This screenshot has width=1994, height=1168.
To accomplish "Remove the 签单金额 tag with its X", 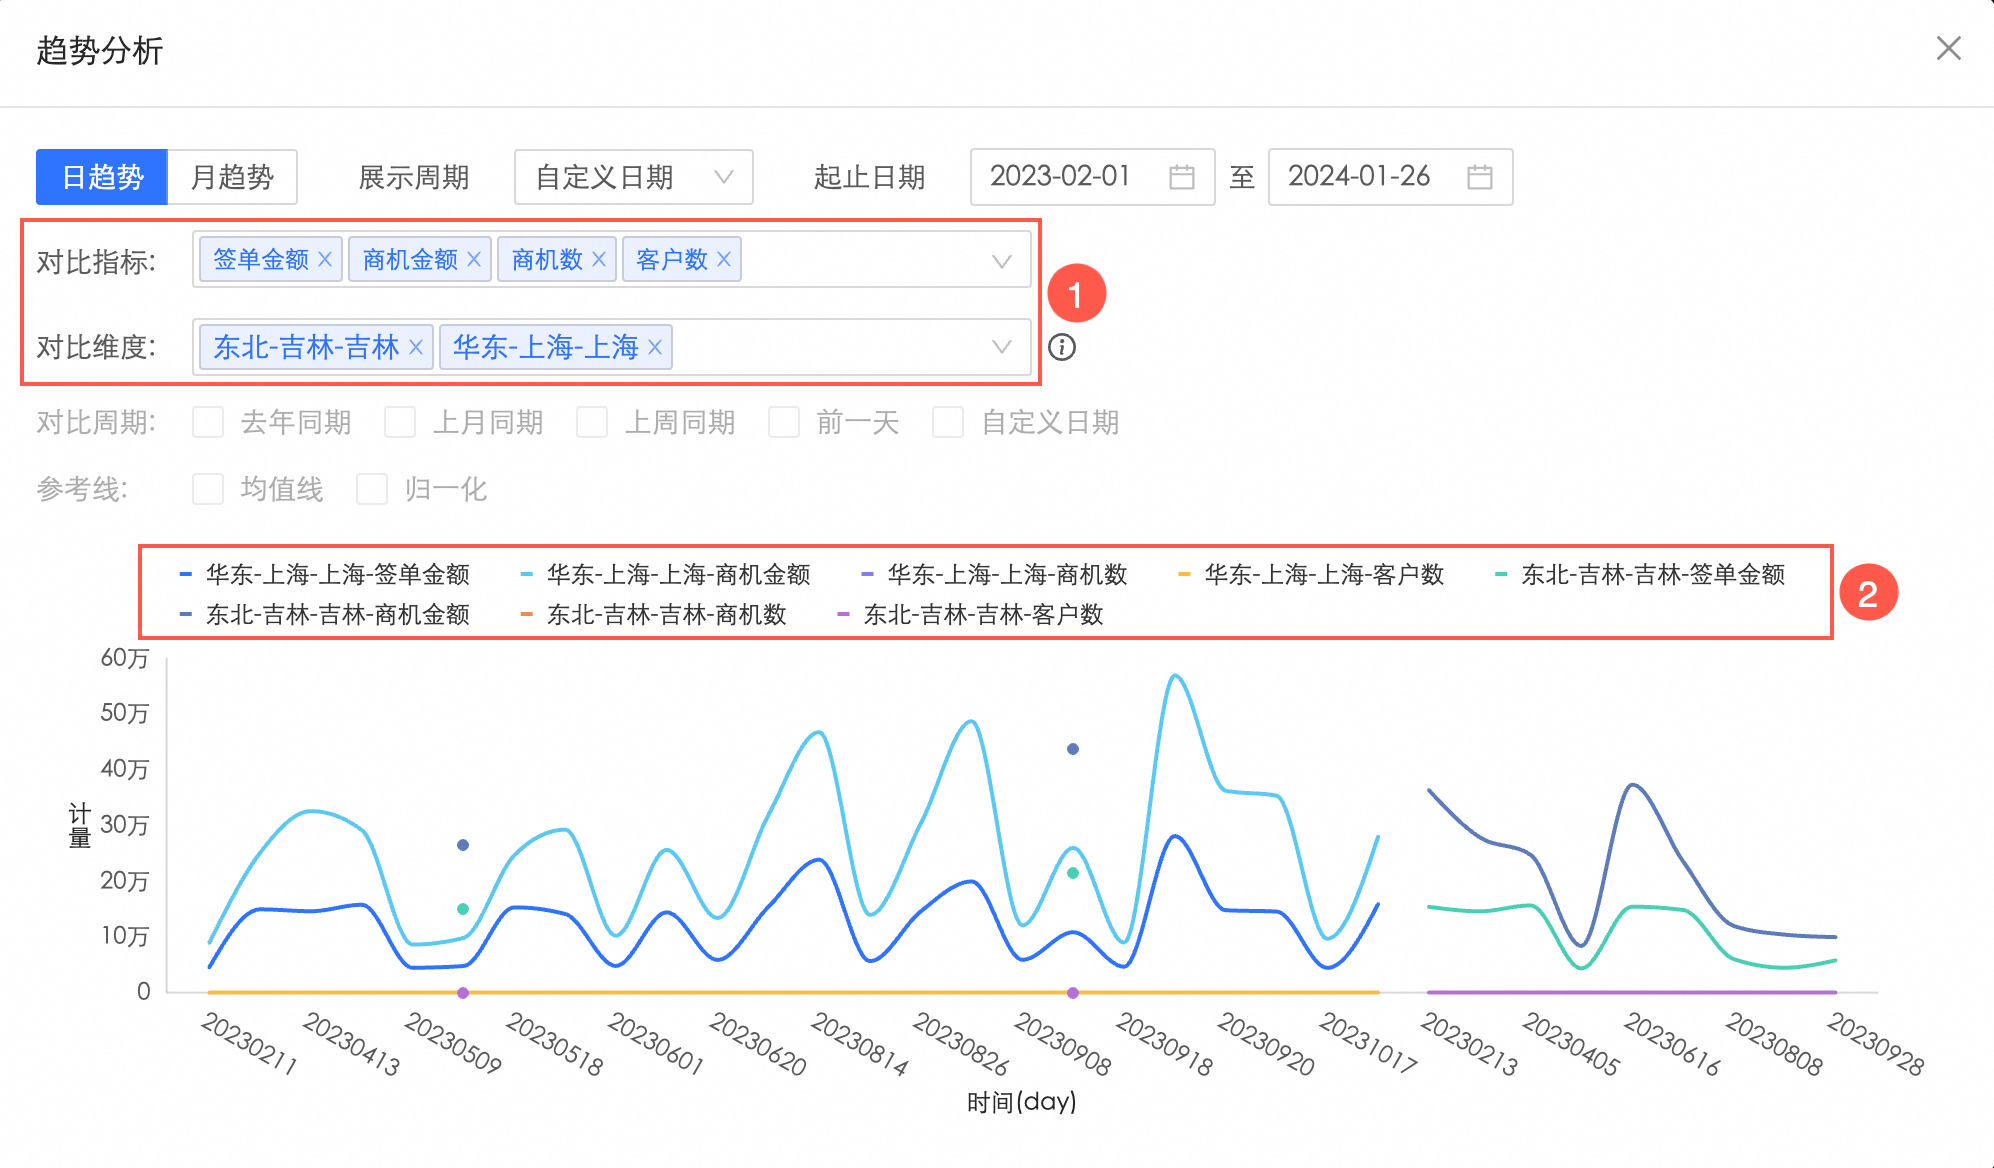I will (x=325, y=259).
